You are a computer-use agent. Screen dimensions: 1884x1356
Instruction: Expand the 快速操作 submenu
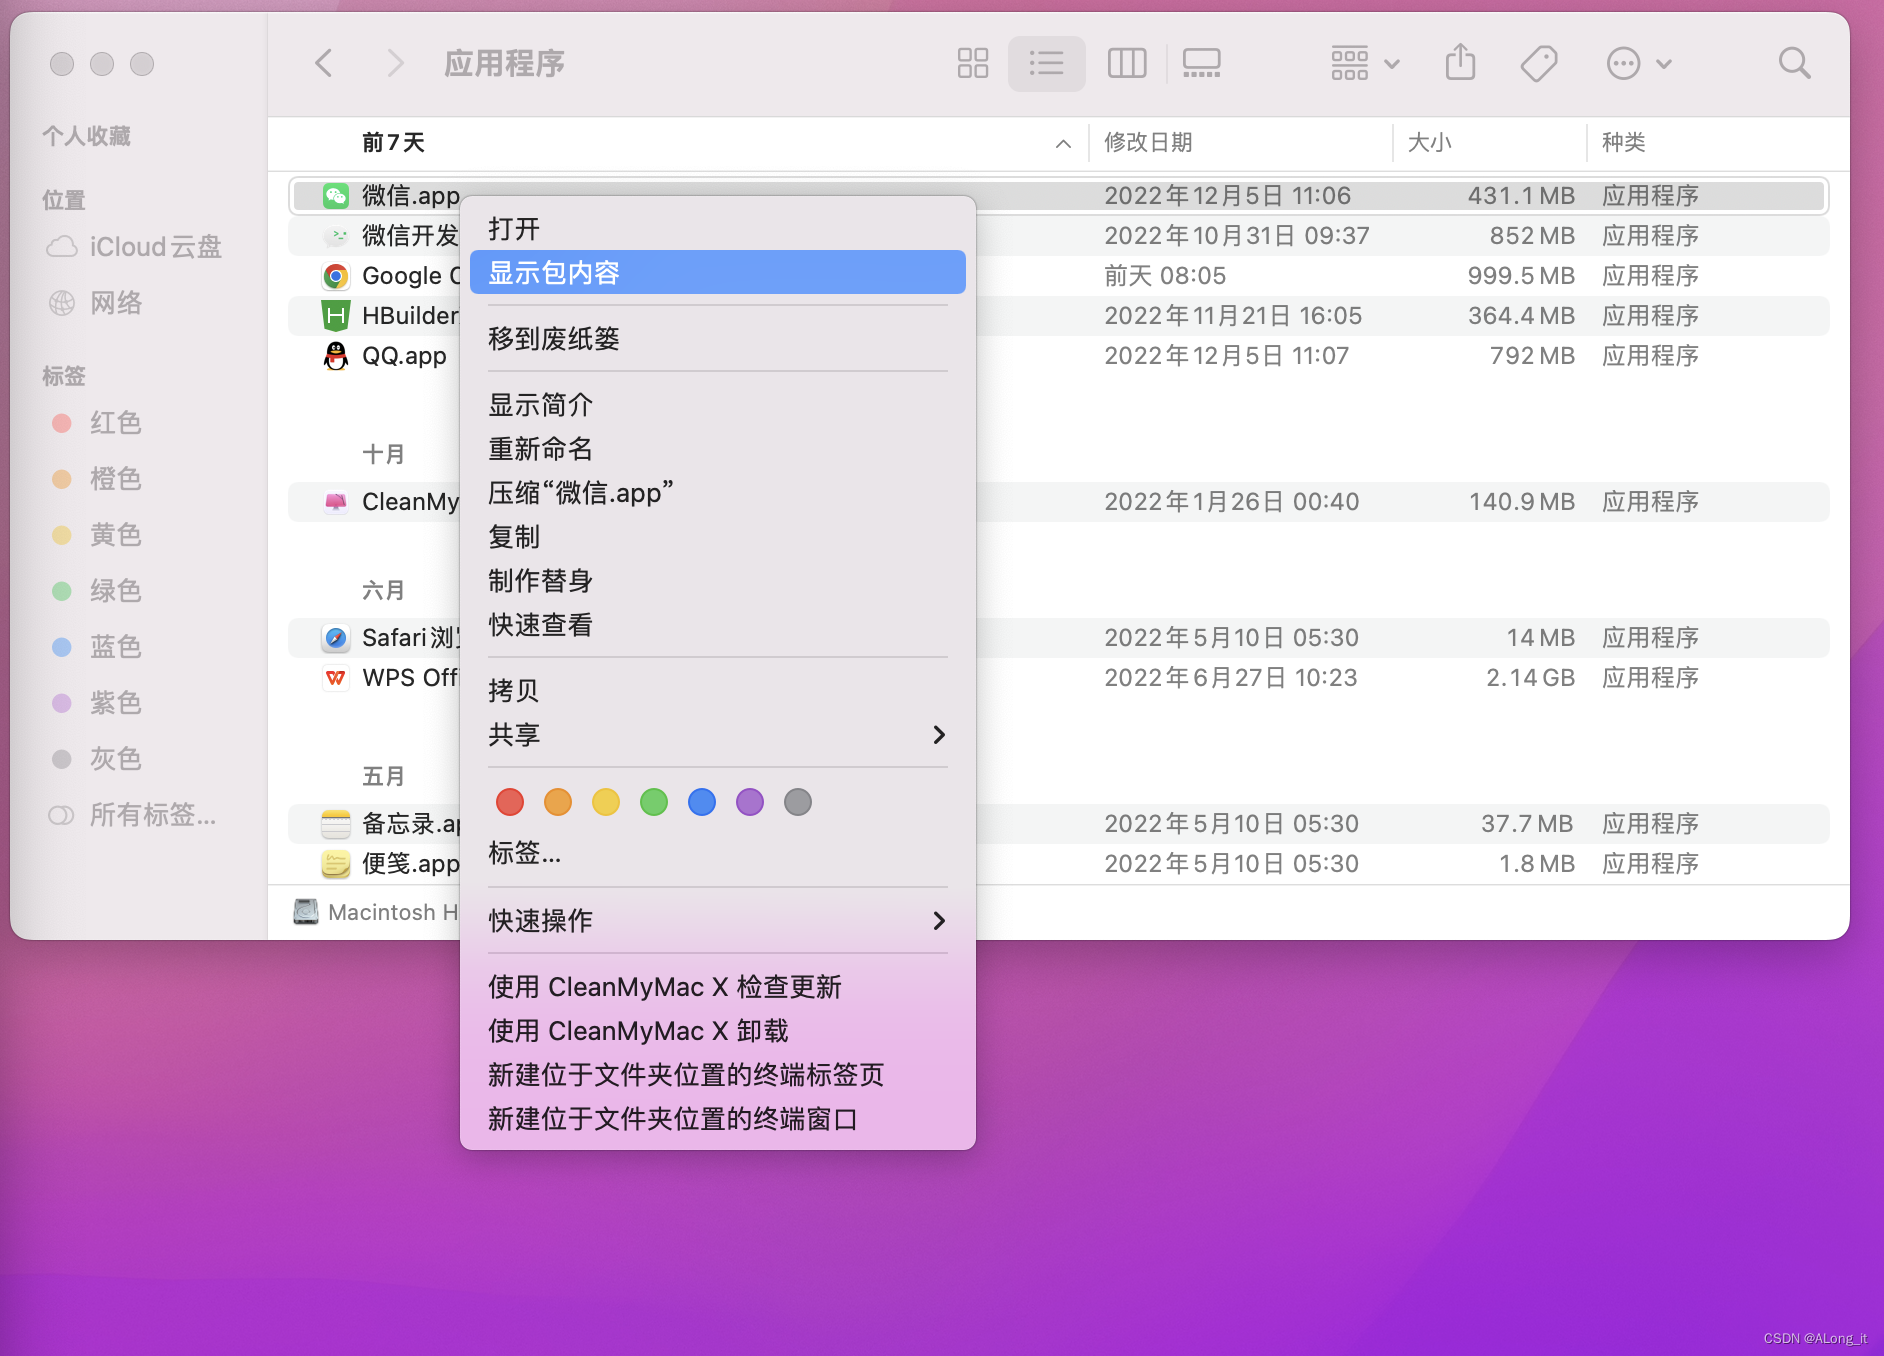click(717, 921)
